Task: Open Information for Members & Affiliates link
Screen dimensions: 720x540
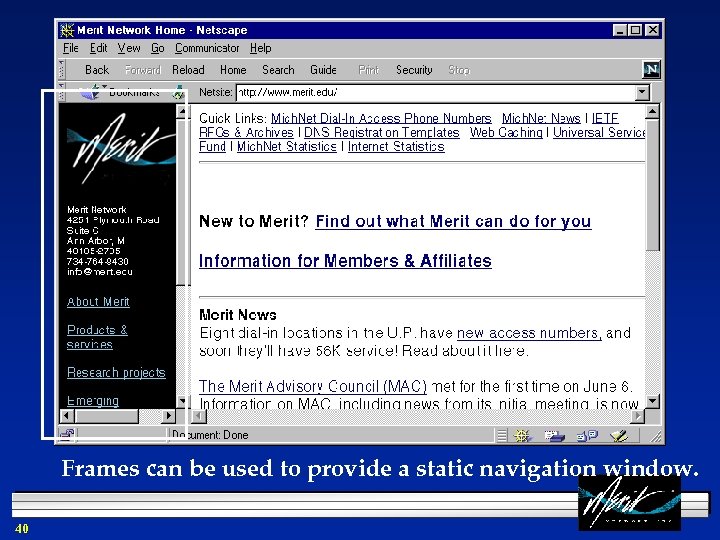Action: pos(345,261)
